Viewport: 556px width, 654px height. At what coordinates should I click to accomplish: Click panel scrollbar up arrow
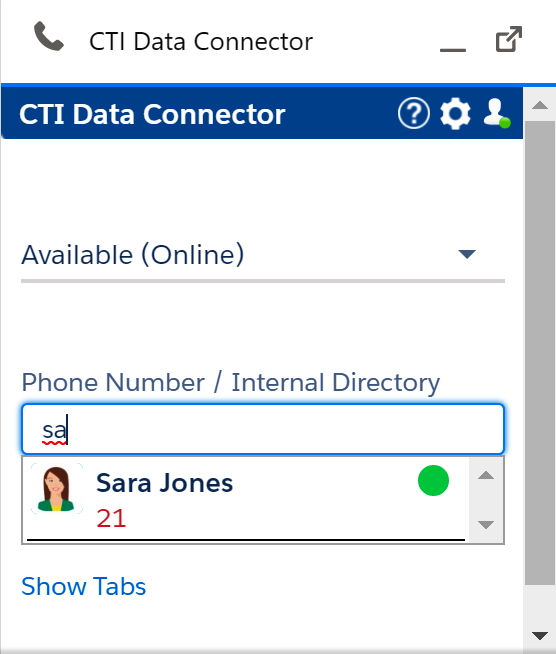click(x=540, y=105)
